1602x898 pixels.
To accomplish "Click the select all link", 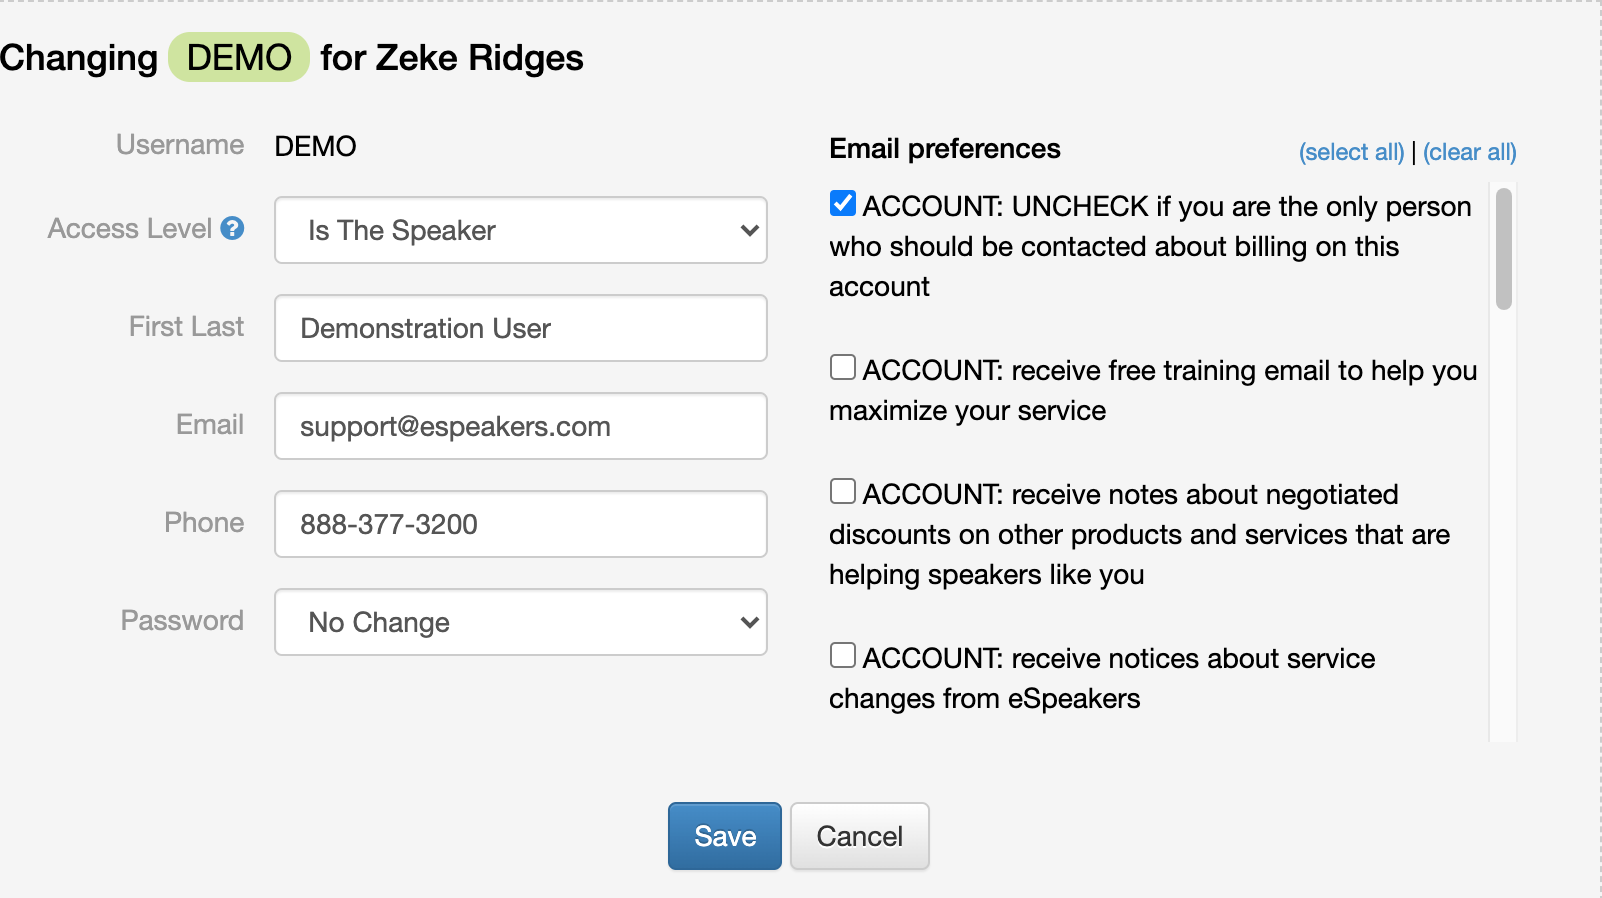I will click(1351, 152).
